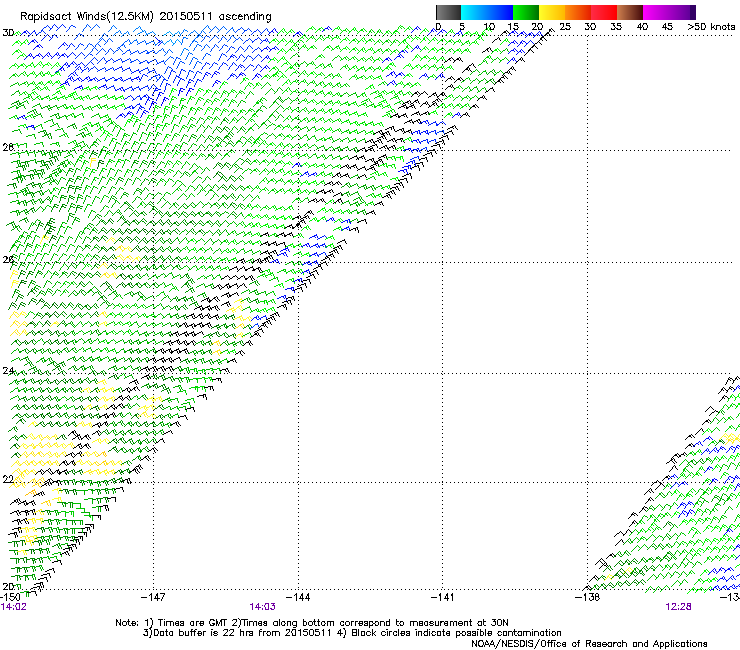Click the latitude label 30
The image size is (740, 650).
(x=8, y=33)
